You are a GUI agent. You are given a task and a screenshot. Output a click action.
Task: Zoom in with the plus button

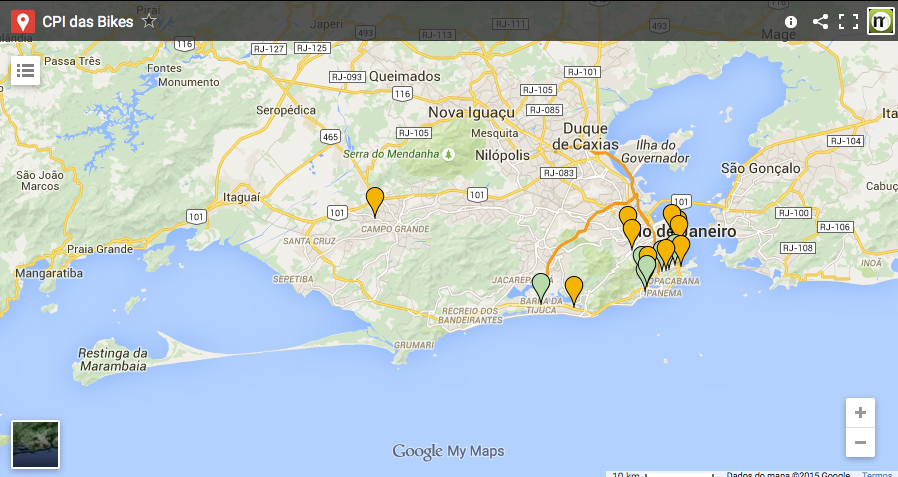[860, 413]
